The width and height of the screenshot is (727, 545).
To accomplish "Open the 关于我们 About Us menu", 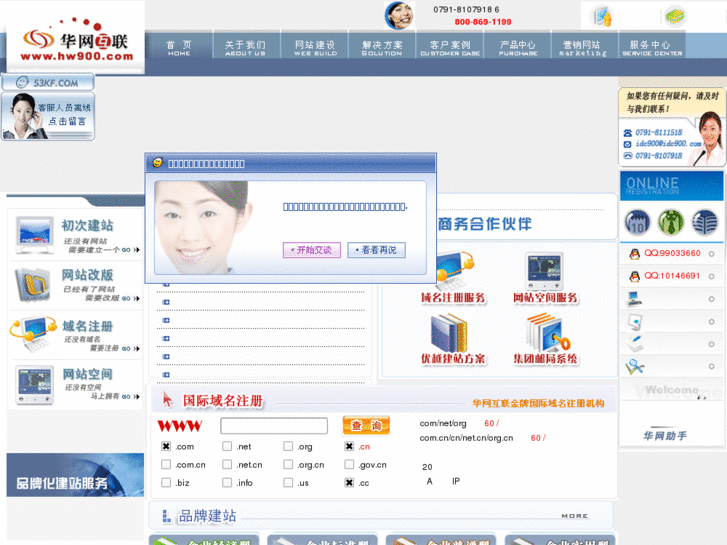I will point(246,48).
